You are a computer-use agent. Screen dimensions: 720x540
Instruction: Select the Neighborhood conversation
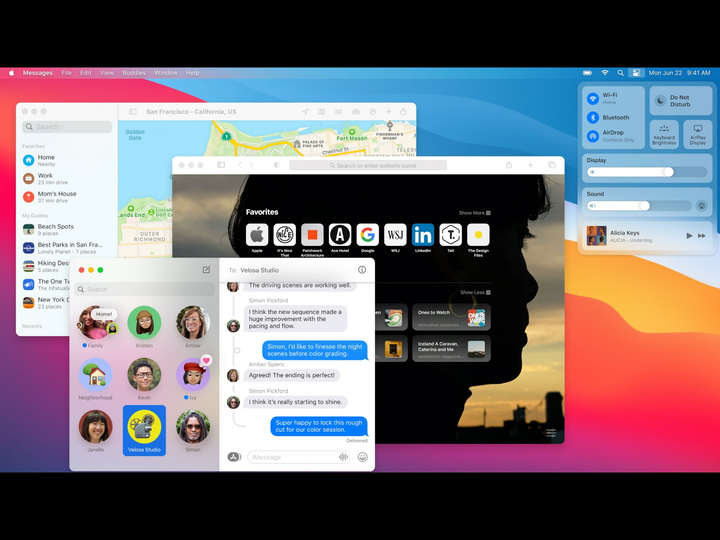pyautogui.click(x=96, y=379)
